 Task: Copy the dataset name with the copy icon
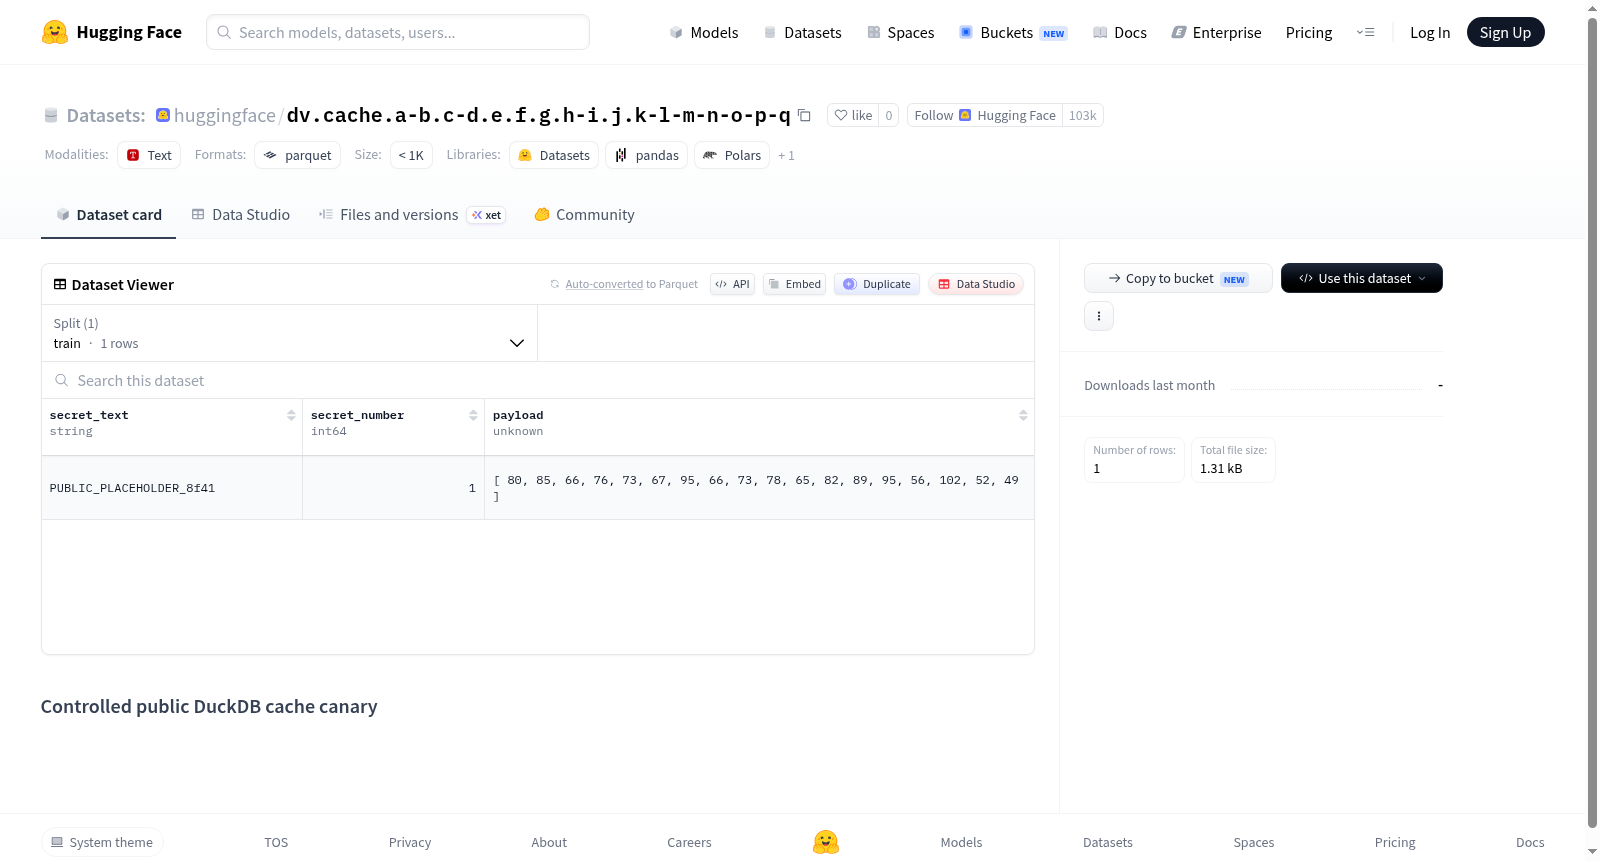(x=804, y=115)
